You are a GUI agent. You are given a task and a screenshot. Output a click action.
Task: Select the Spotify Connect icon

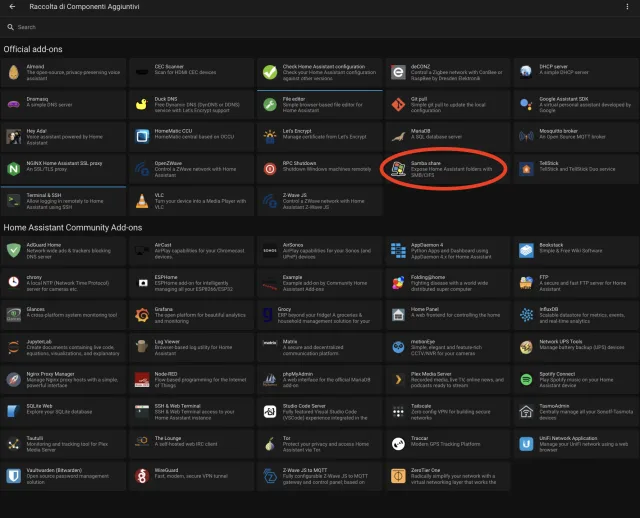click(526, 378)
